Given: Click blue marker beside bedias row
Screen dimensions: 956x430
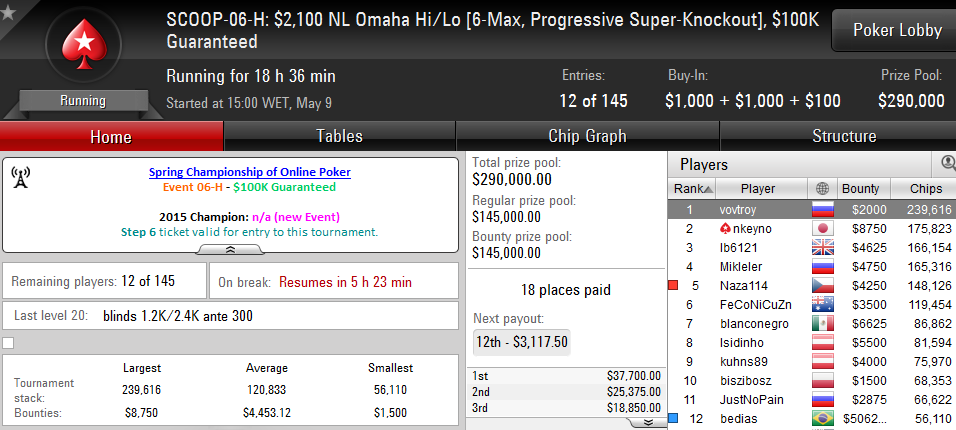Looking at the screenshot, I should 673,418.
